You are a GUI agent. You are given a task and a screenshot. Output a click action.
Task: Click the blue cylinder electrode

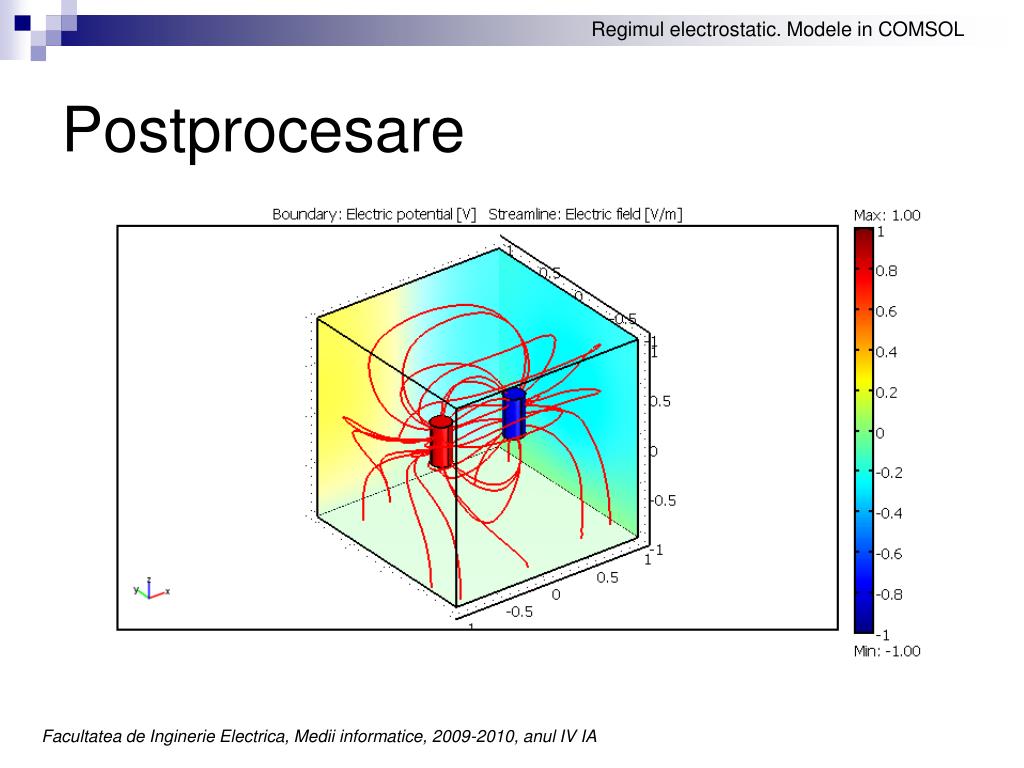coord(514,413)
